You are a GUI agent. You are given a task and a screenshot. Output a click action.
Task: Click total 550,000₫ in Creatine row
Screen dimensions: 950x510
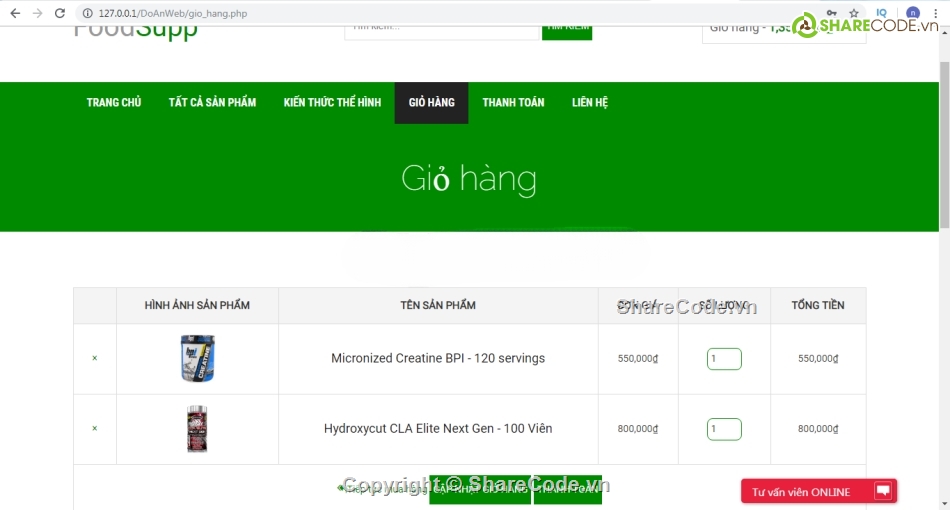click(818, 359)
